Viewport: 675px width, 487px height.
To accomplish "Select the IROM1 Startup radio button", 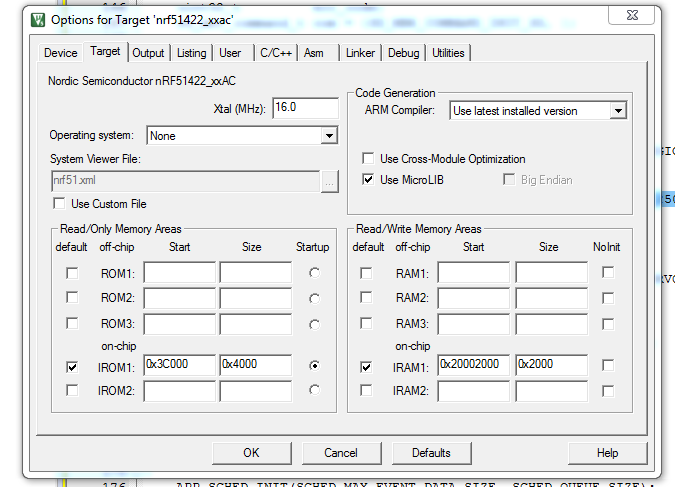I will (x=315, y=366).
